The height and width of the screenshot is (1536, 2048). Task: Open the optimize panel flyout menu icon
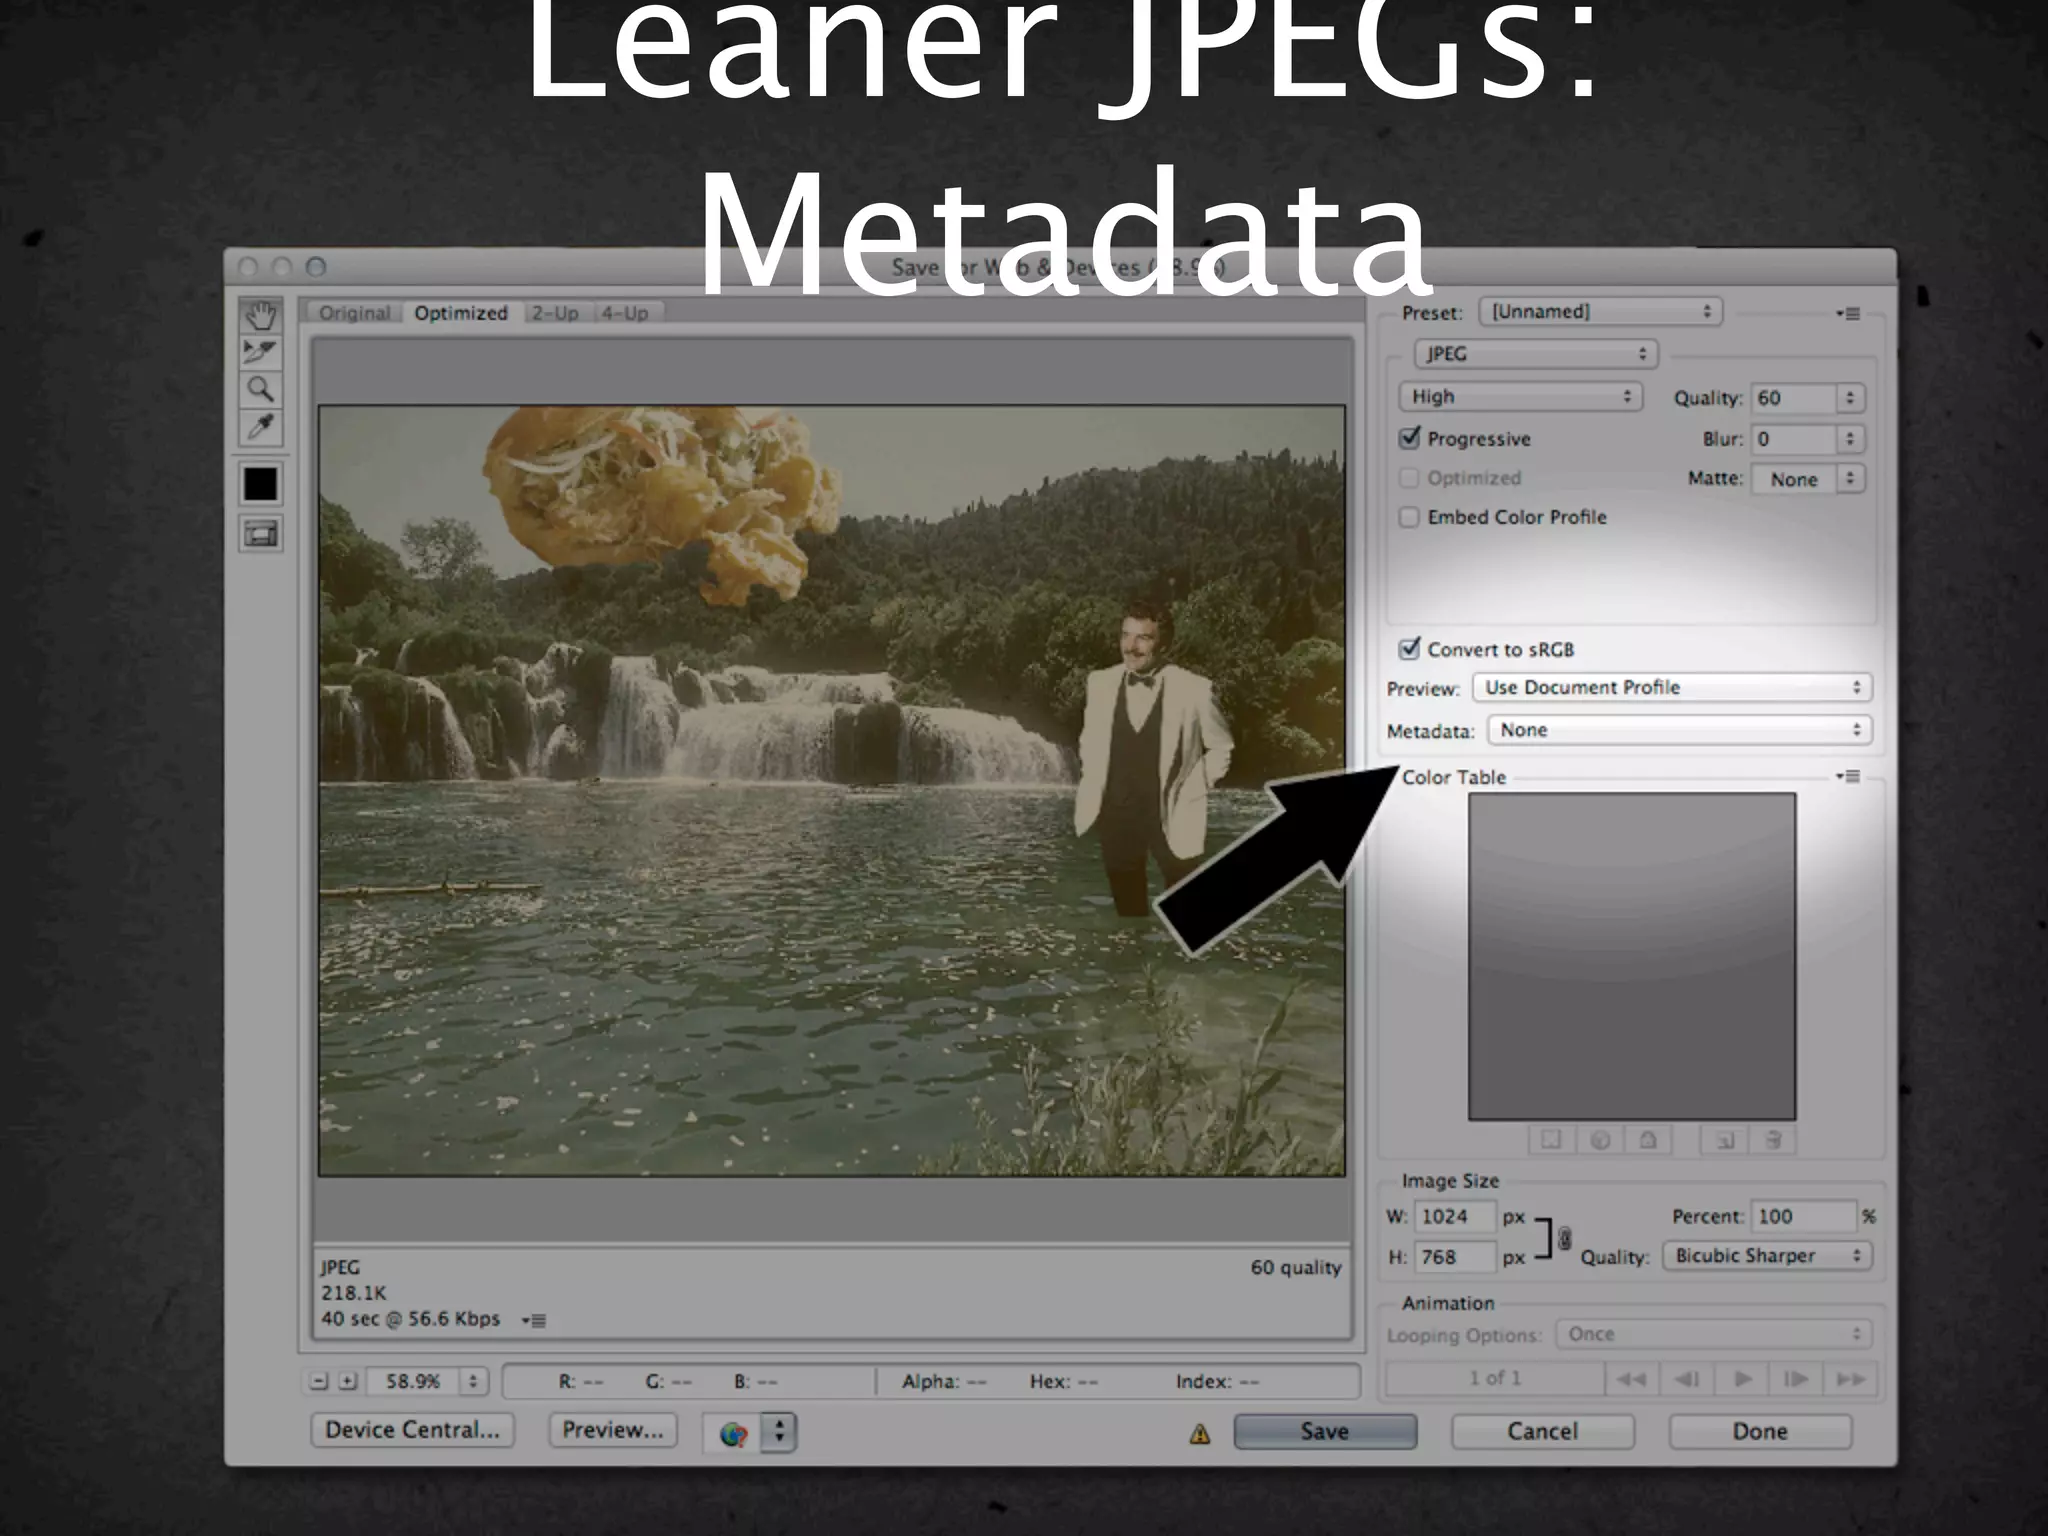(x=1848, y=313)
